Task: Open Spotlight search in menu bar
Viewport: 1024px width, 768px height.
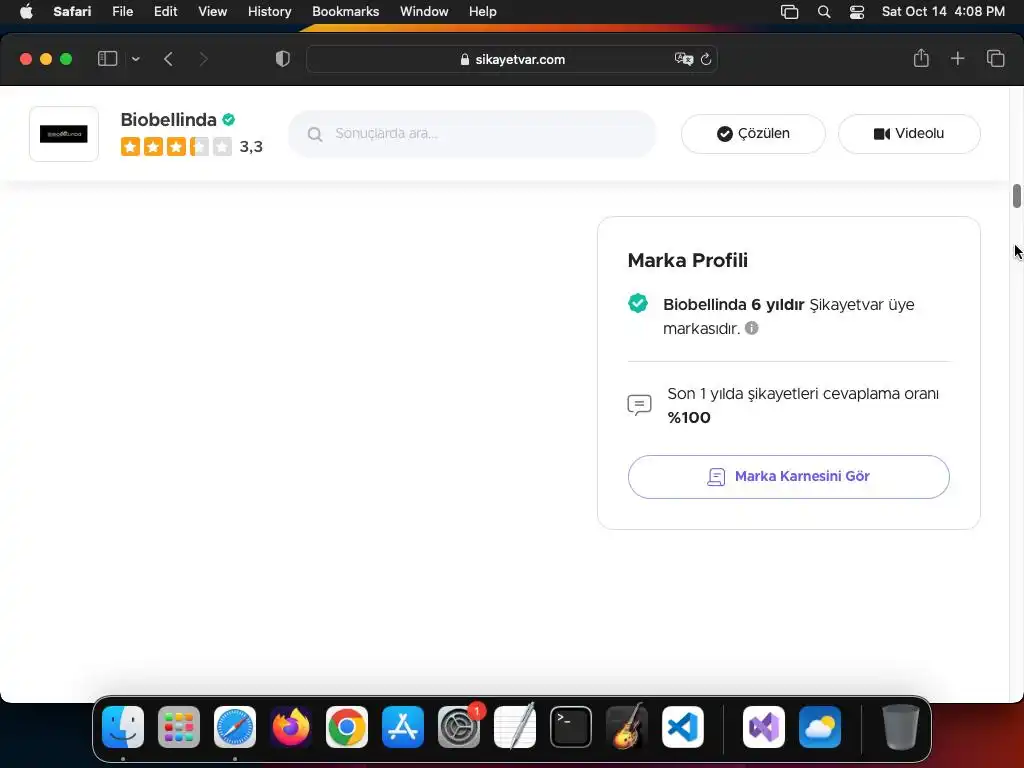Action: coord(824,12)
